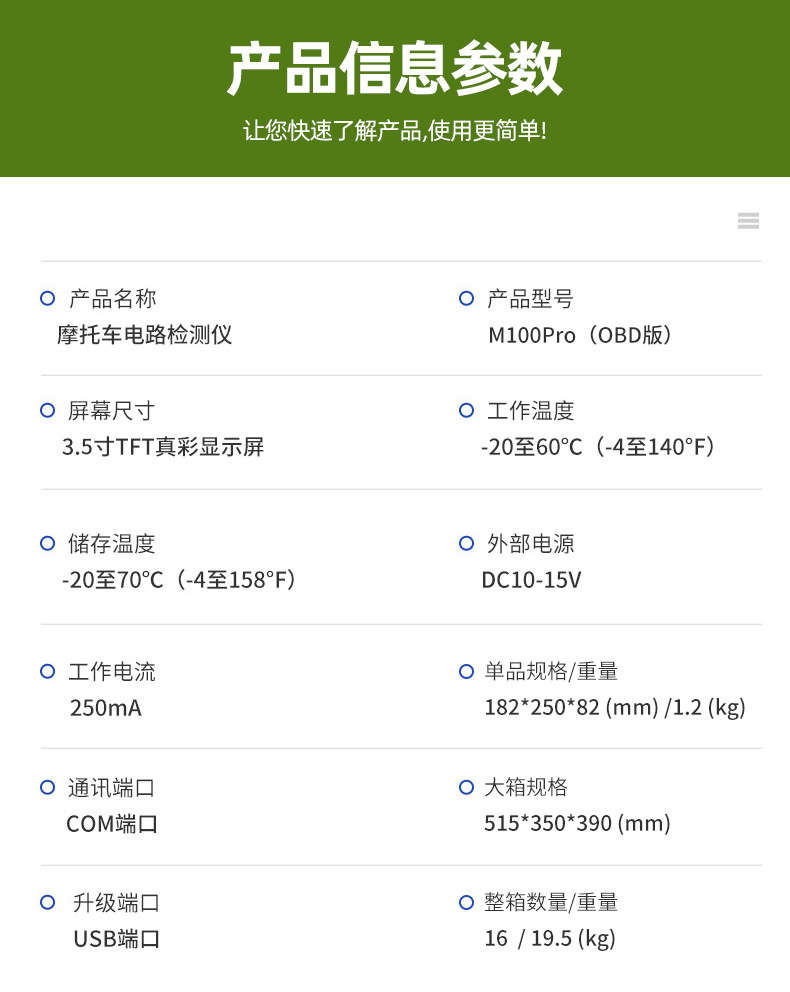Click the subtitle 让您快速了解产品,使用更简单!
Screen dimensions: 790x992
click(395, 131)
